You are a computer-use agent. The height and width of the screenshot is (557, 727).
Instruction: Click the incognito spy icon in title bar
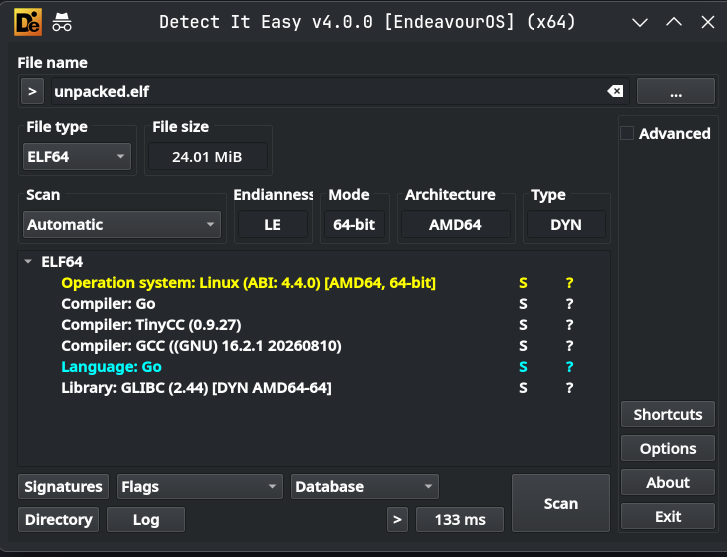[62, 22]
